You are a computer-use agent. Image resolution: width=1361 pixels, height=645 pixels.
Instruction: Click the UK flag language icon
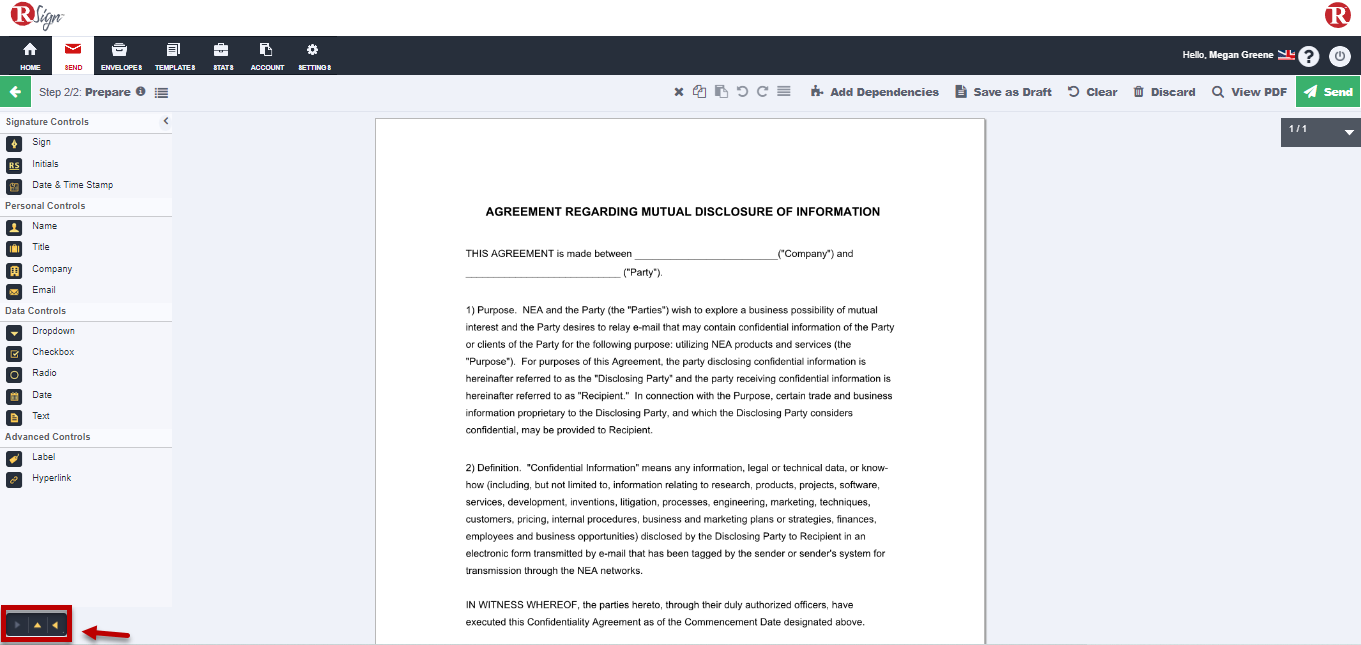point(1286,55)
